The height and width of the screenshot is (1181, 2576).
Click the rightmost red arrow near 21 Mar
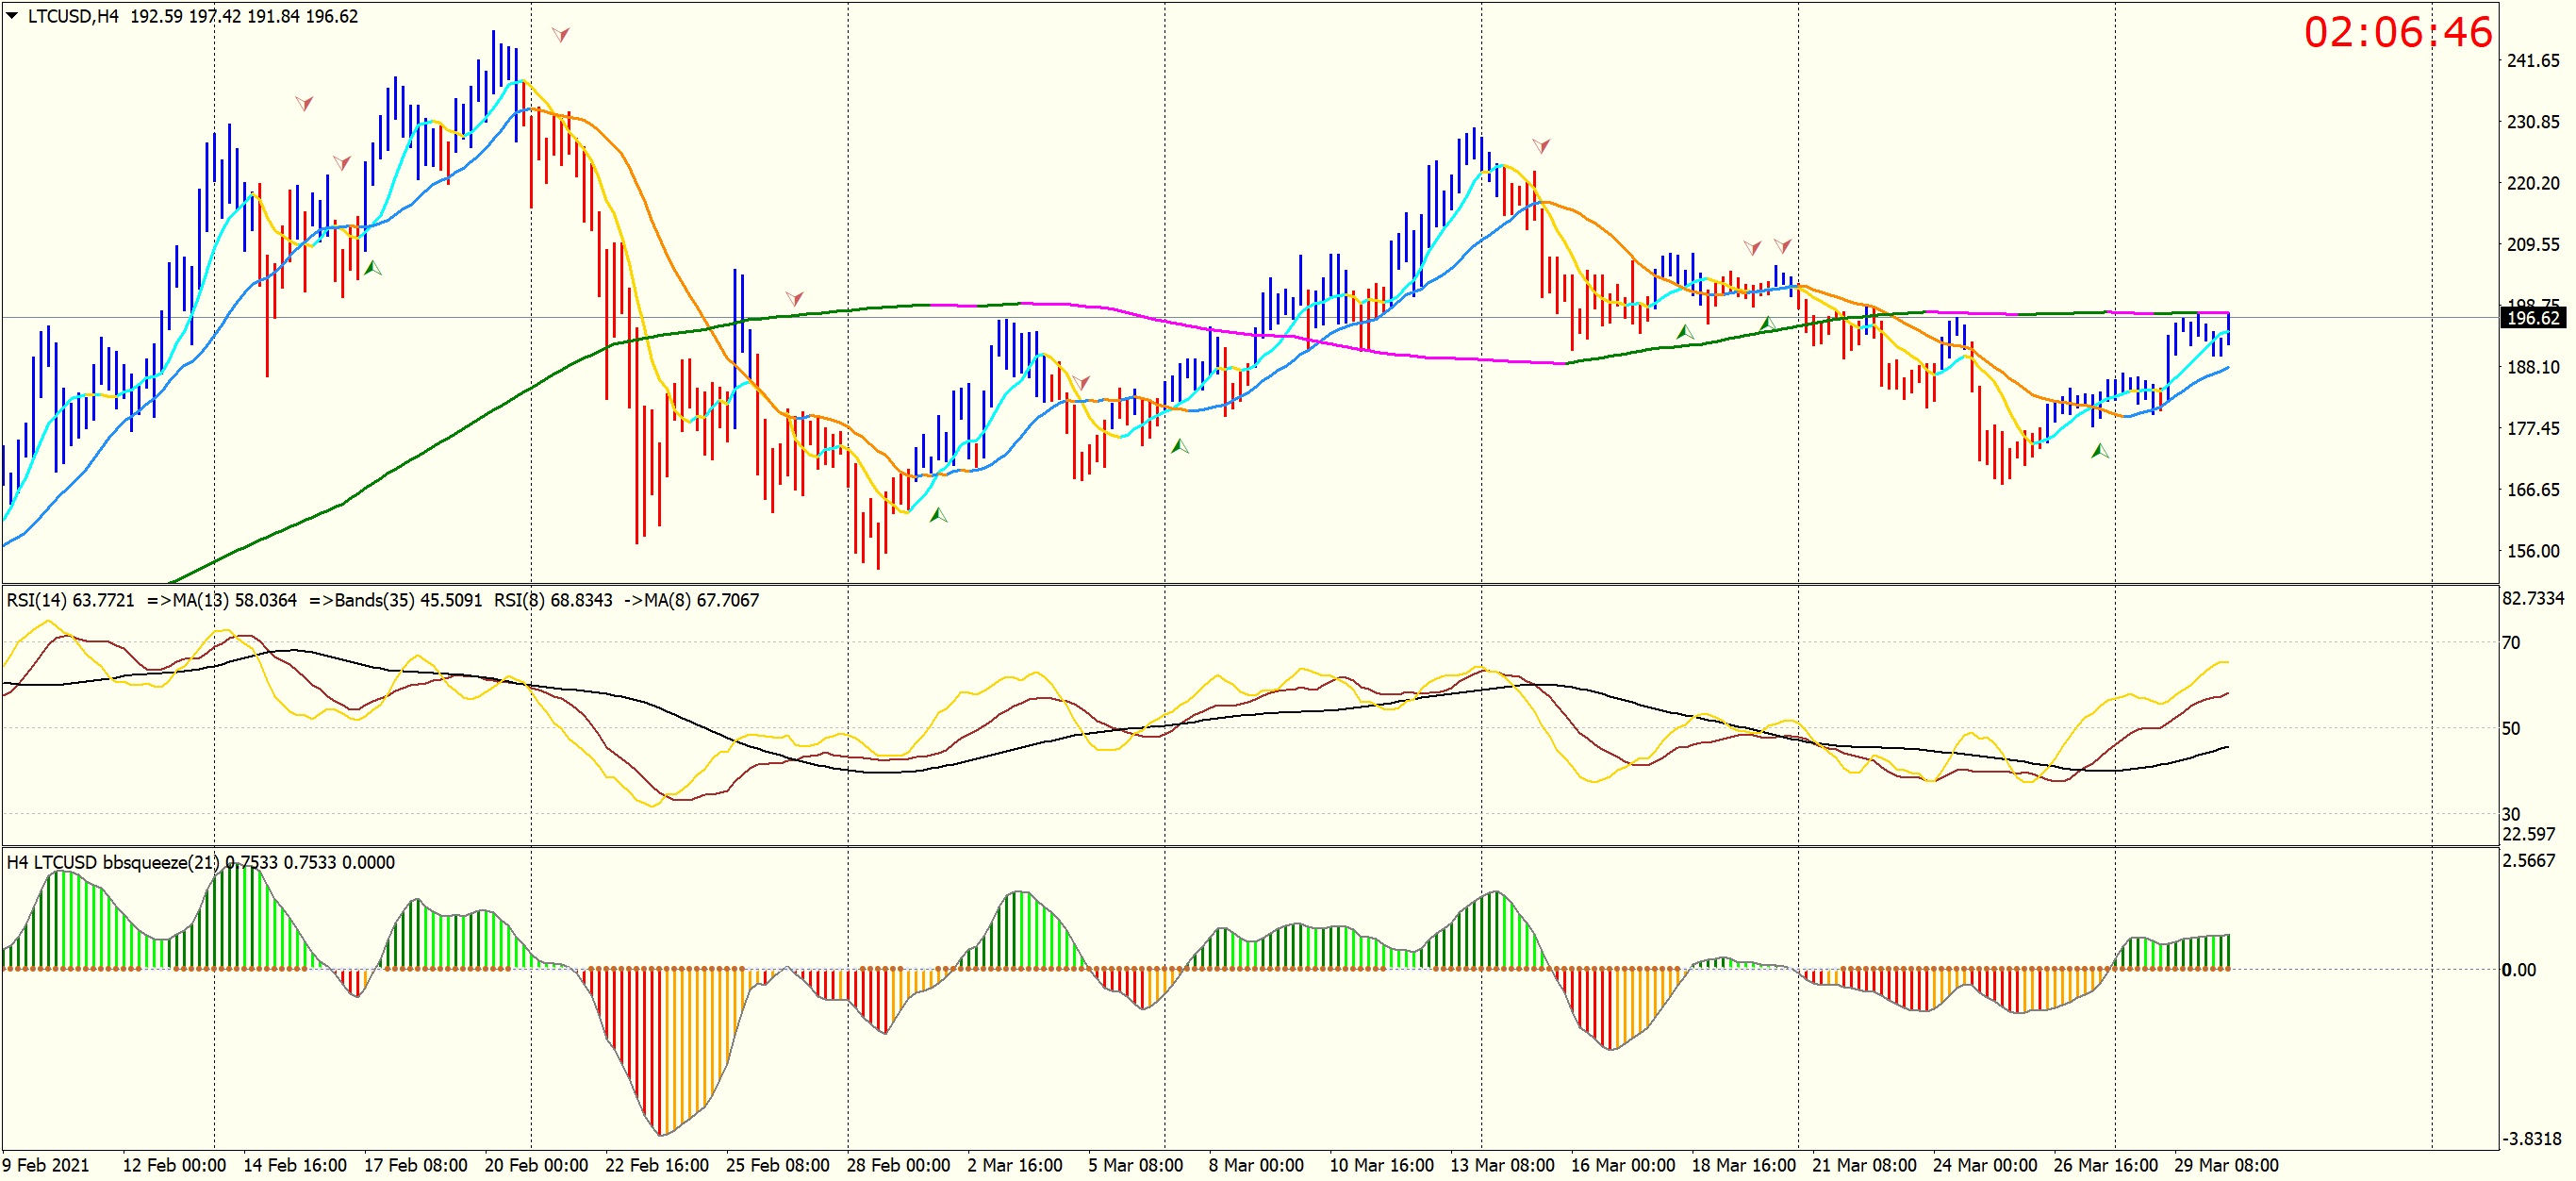1782,245
